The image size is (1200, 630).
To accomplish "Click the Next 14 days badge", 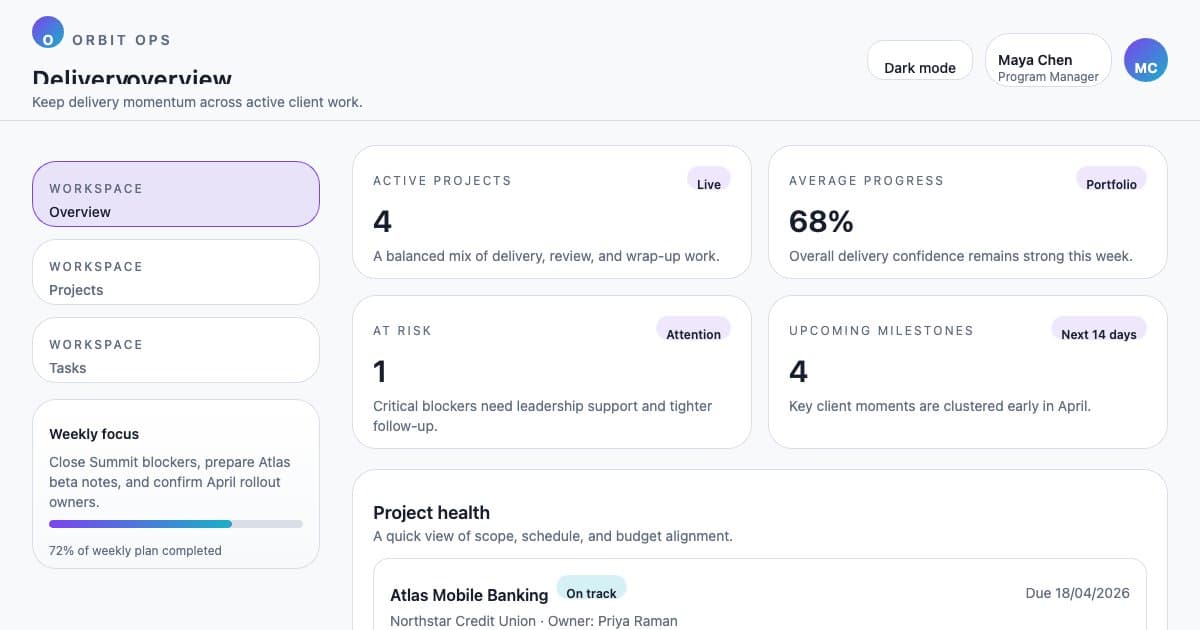I will [1098, 329].
